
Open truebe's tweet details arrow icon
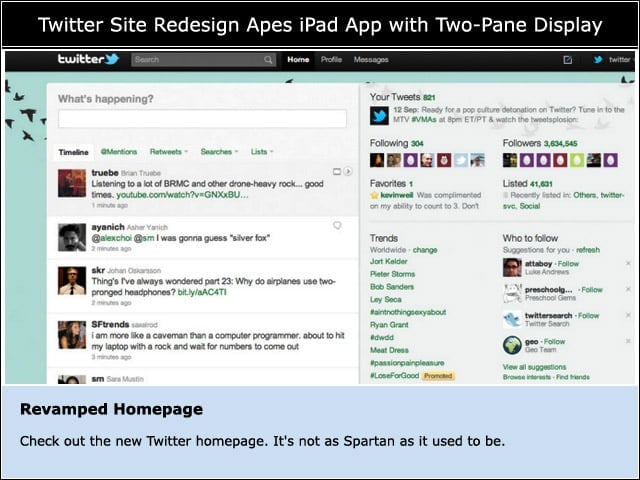(x=348, y=171)
